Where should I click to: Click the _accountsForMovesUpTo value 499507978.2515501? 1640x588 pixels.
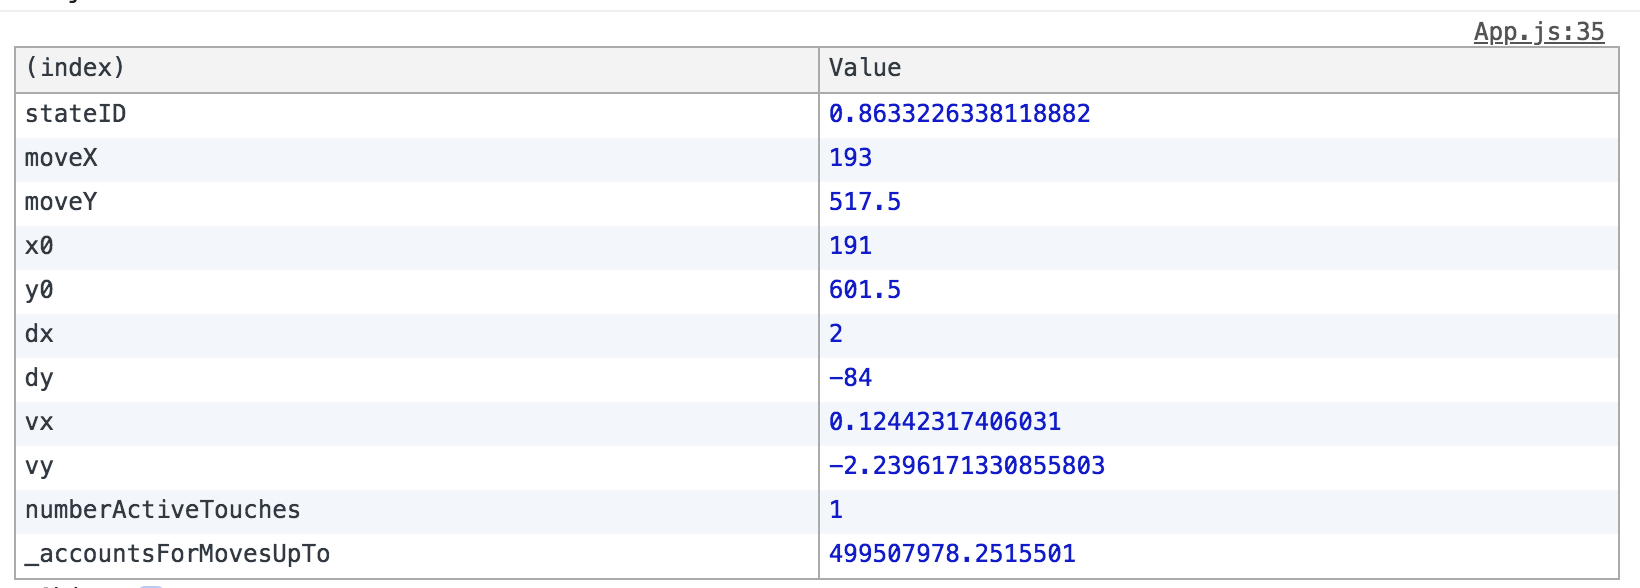pos(952,554)
